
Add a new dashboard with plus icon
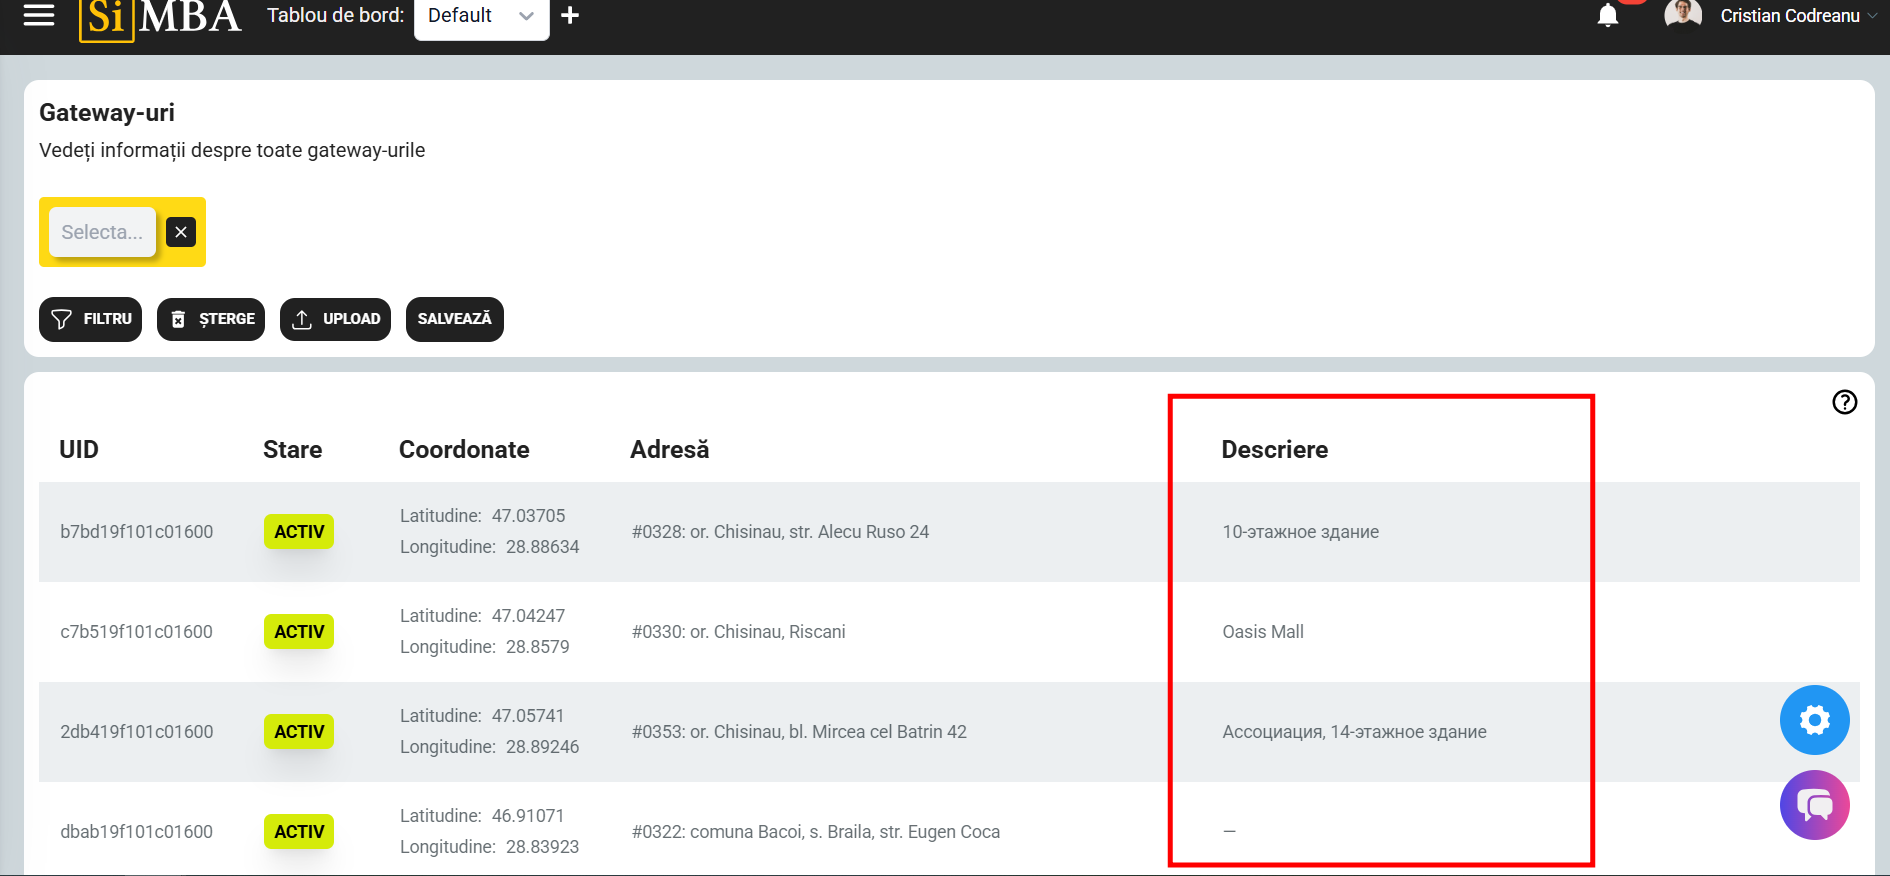(570, 15)
